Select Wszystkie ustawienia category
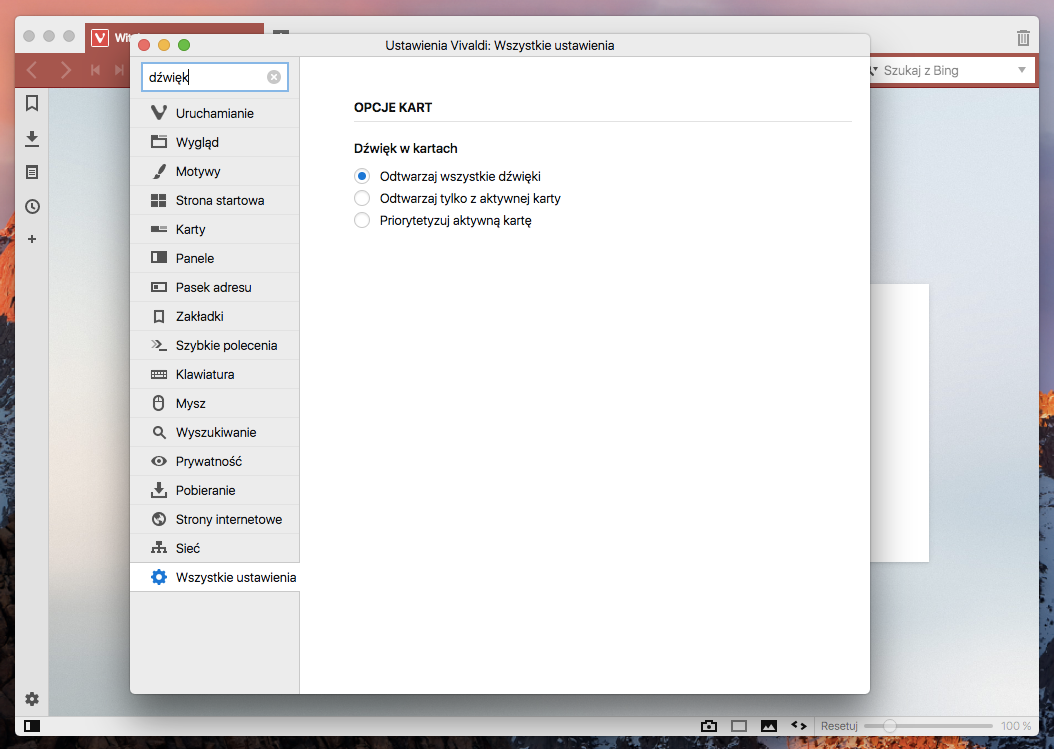This screenshot has height=749, width=1054. tap(214, 577)
